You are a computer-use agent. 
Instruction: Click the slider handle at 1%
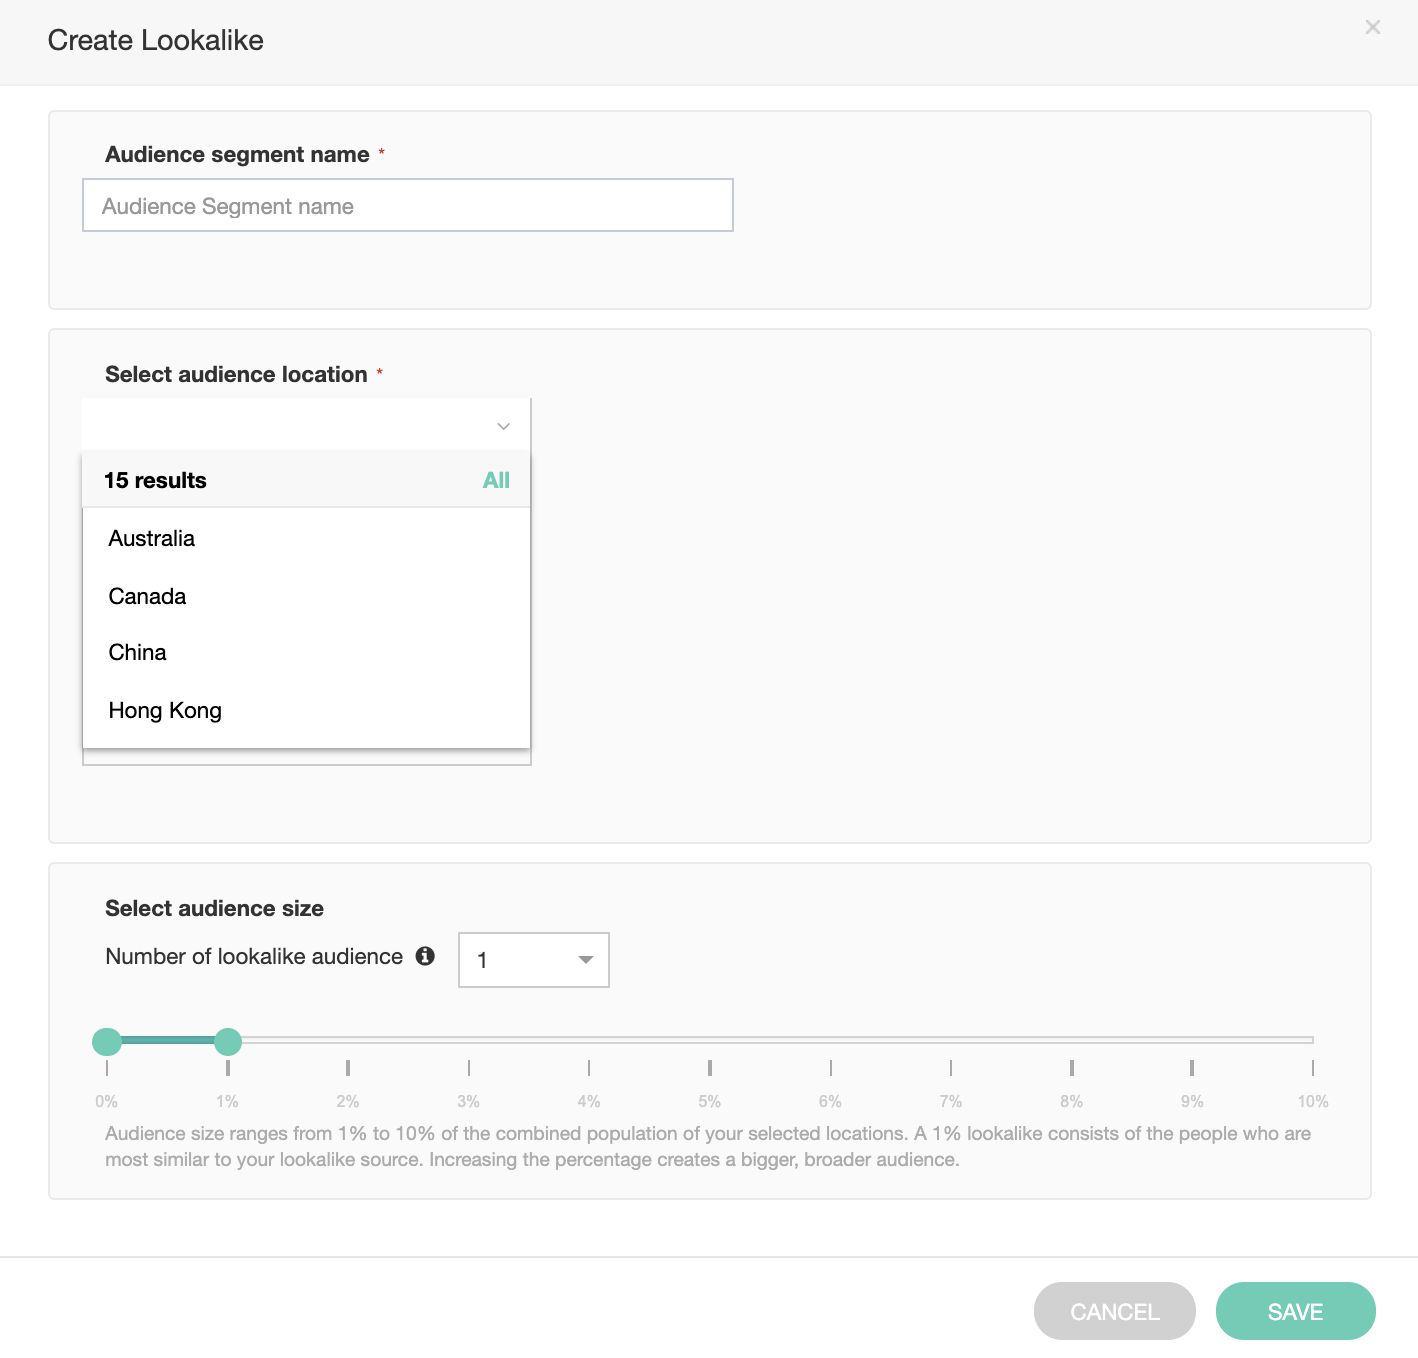click(x=228, y=1041)
